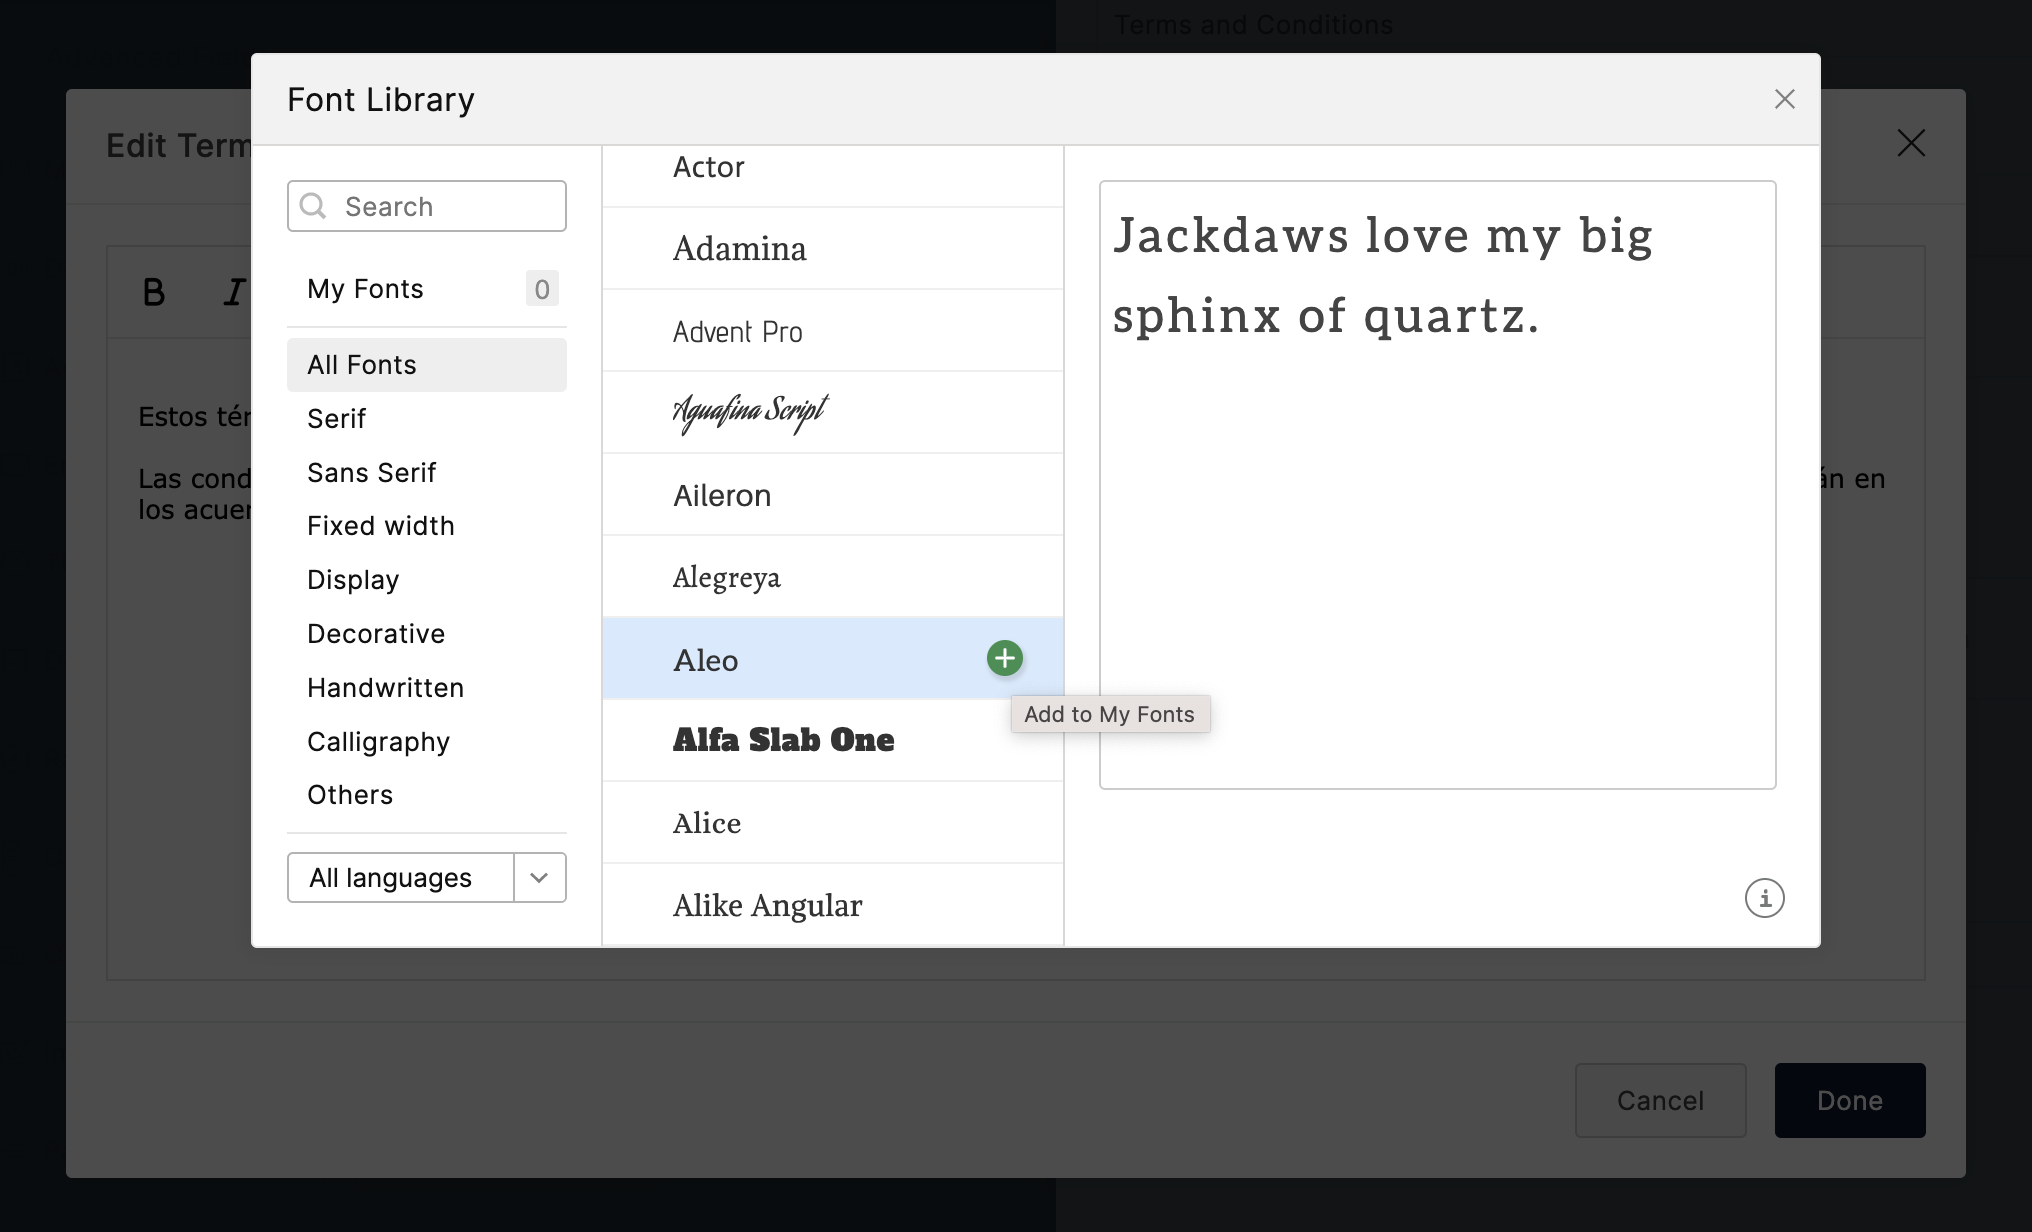Apply bold formatting in the editor
This screenshot has height=1232, width=2032.
click(154, 291)
